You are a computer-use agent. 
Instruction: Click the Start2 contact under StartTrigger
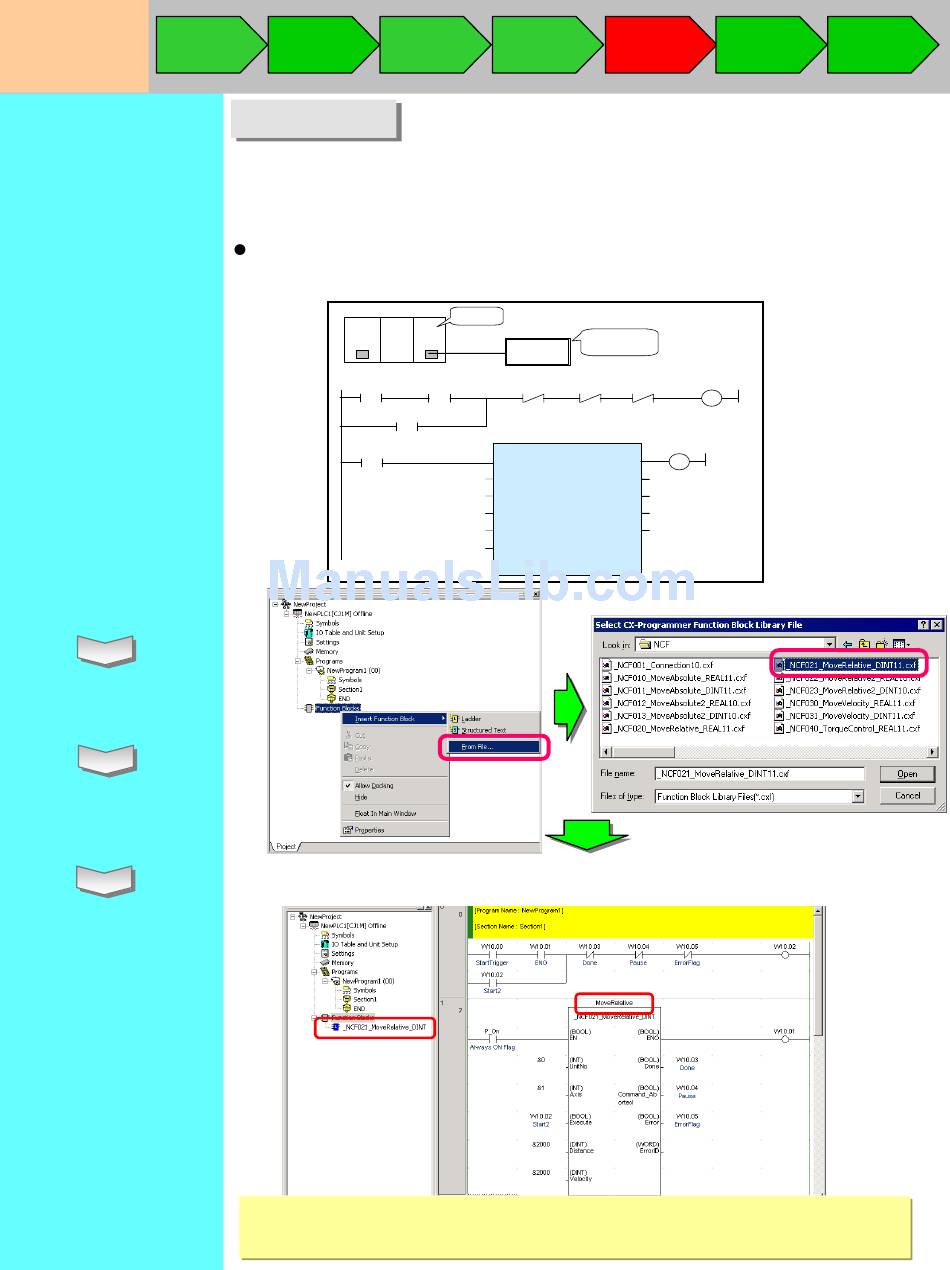pos(492,982)
